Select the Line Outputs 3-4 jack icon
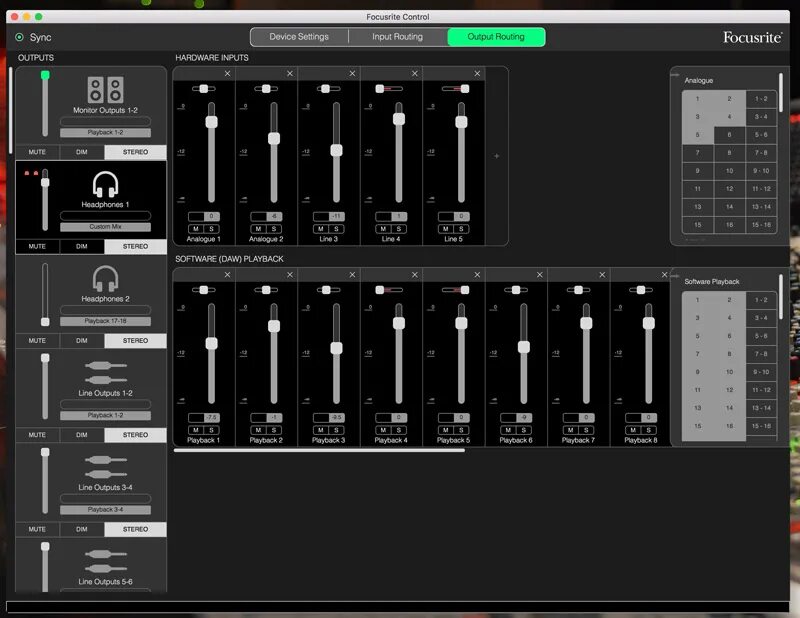This screenshot has width=800, height=618. point(106,467)
